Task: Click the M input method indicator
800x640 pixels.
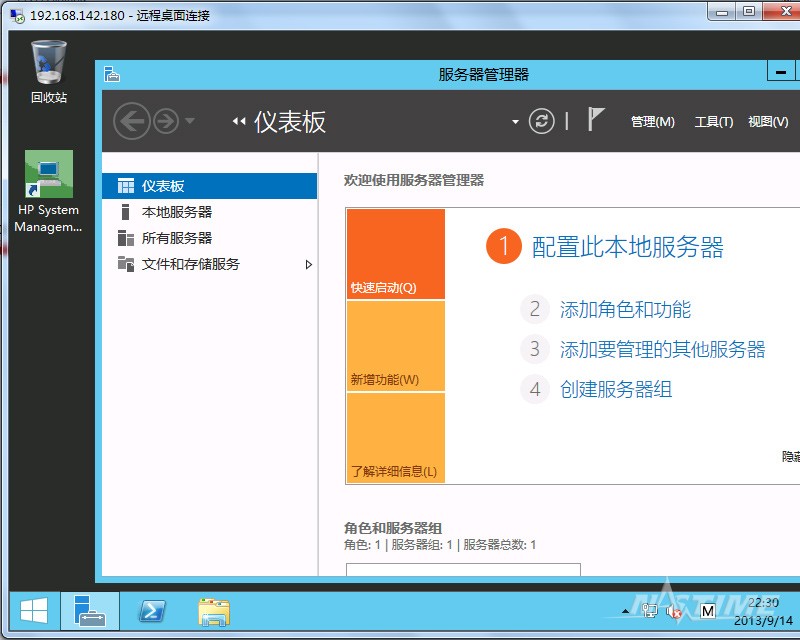Action: (708, 611)
